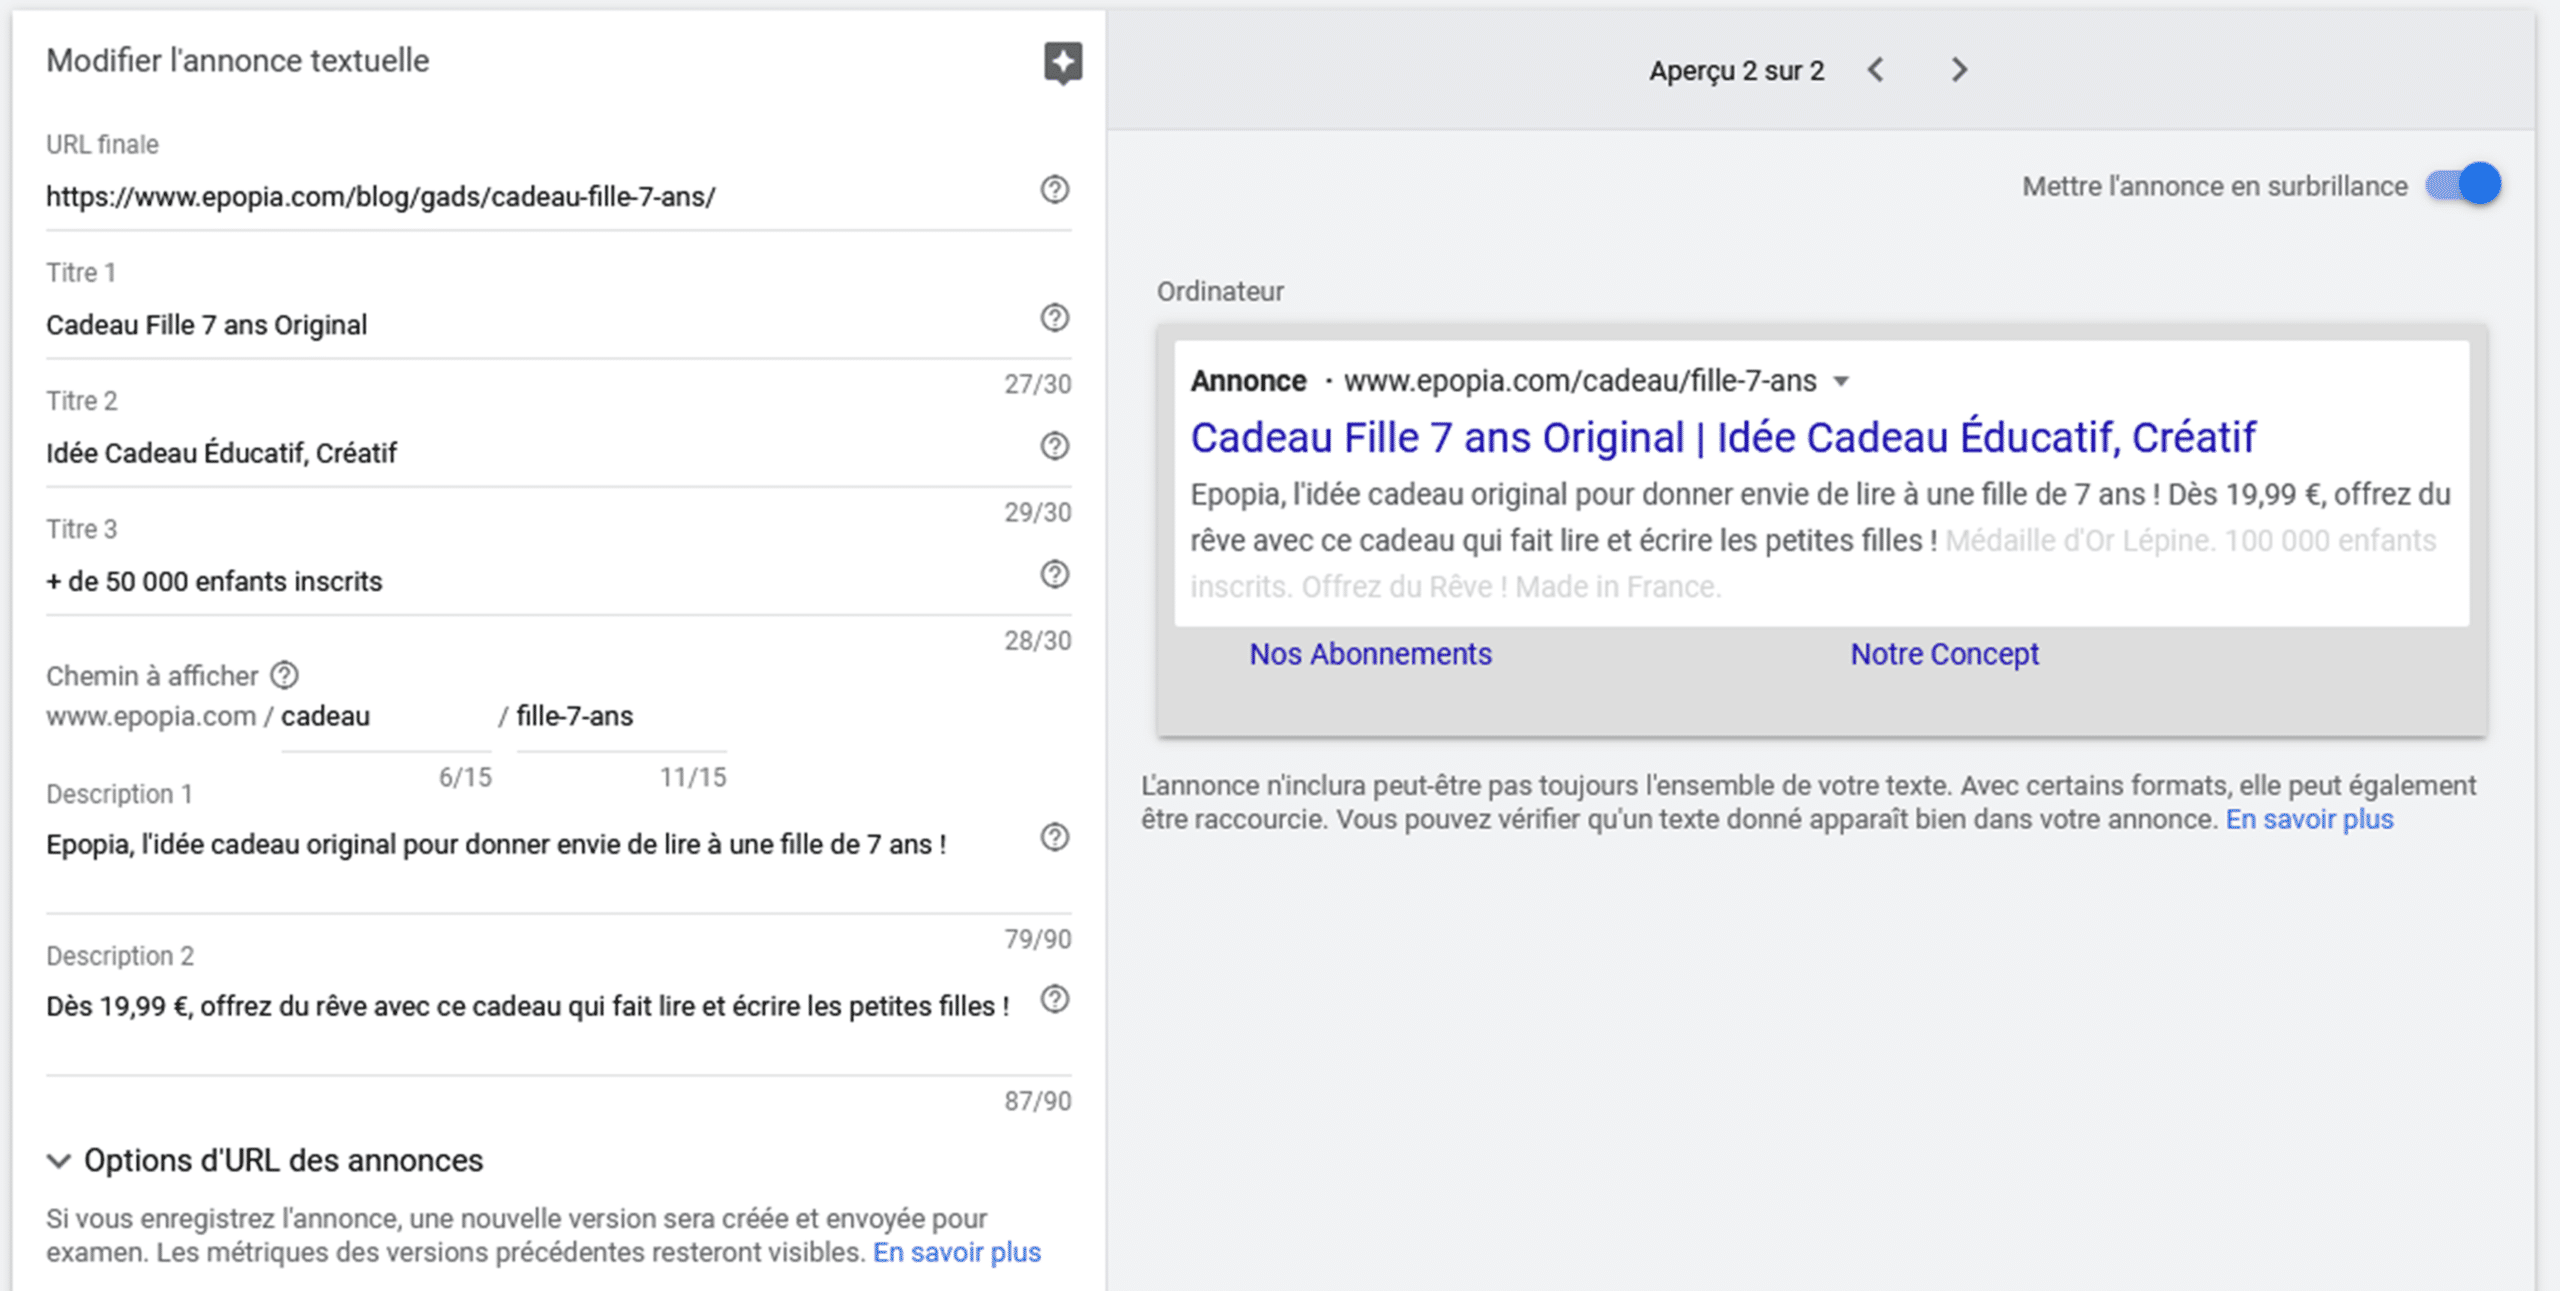The width and height of the screenshot is (2560, 1291).
Task: Open help icon for Description 1
Action: (1054, 836)
